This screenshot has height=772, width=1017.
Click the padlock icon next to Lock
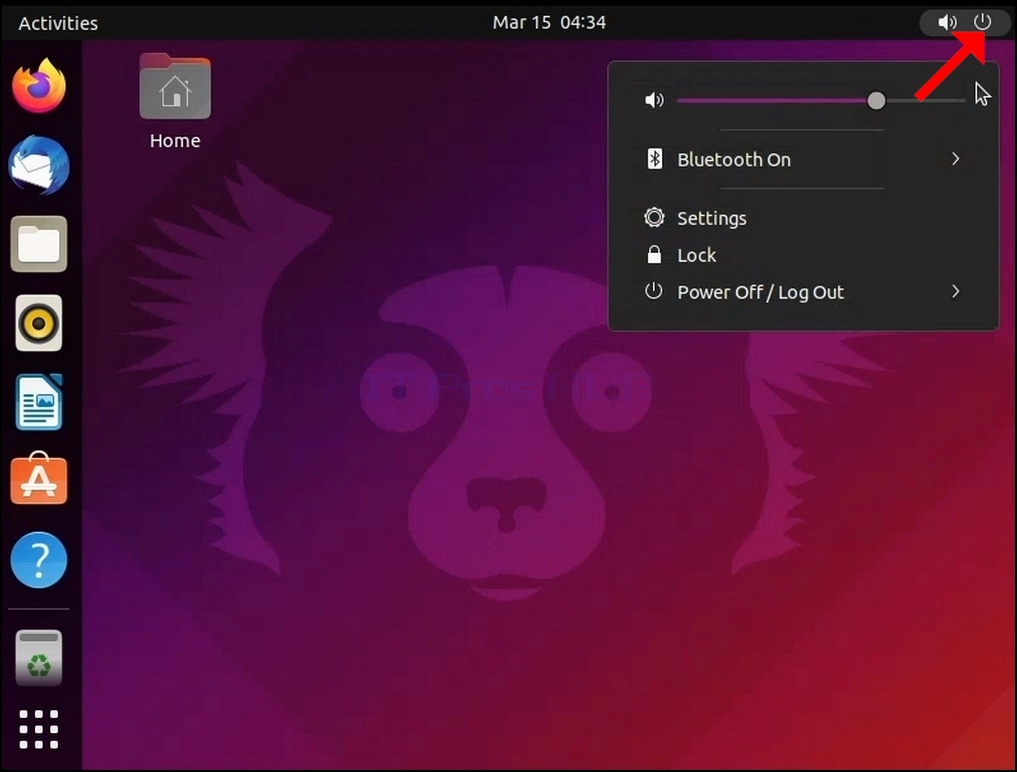[x=654, y=254]
